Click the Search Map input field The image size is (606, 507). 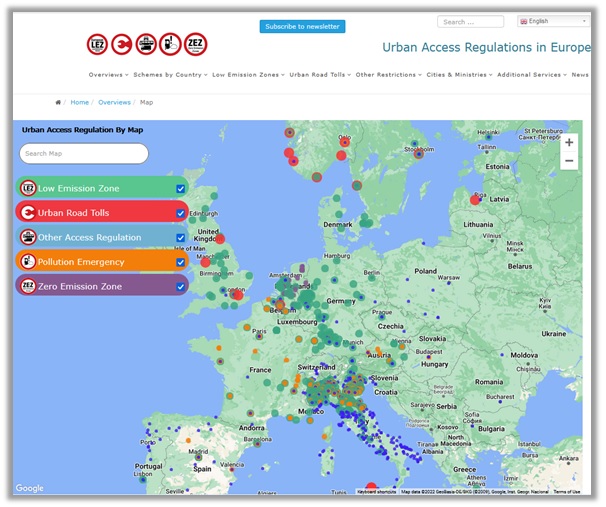coord(84,153)
